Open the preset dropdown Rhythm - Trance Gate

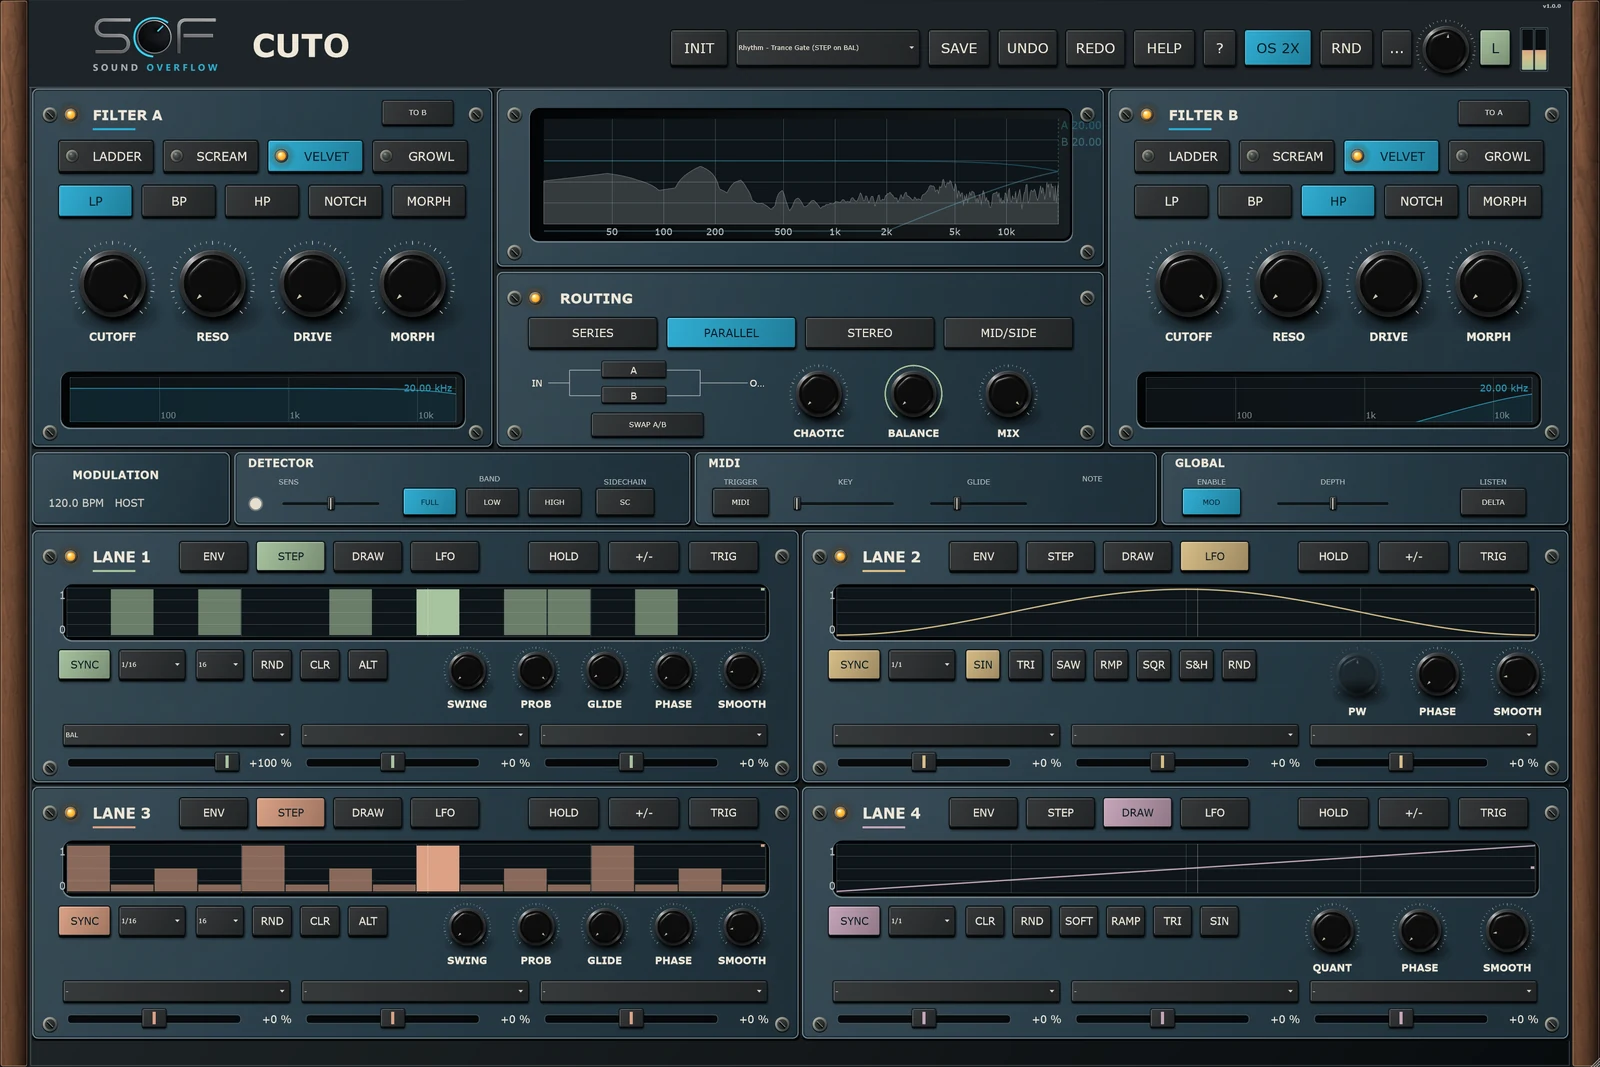827,48
